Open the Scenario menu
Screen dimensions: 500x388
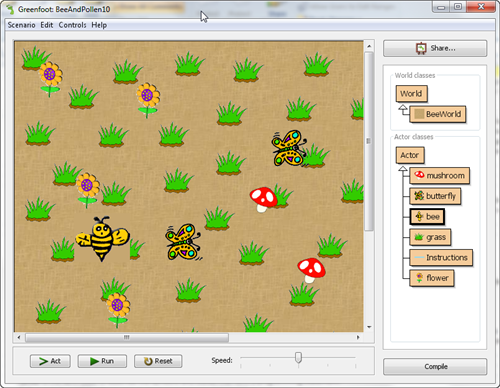coord(21,25)
